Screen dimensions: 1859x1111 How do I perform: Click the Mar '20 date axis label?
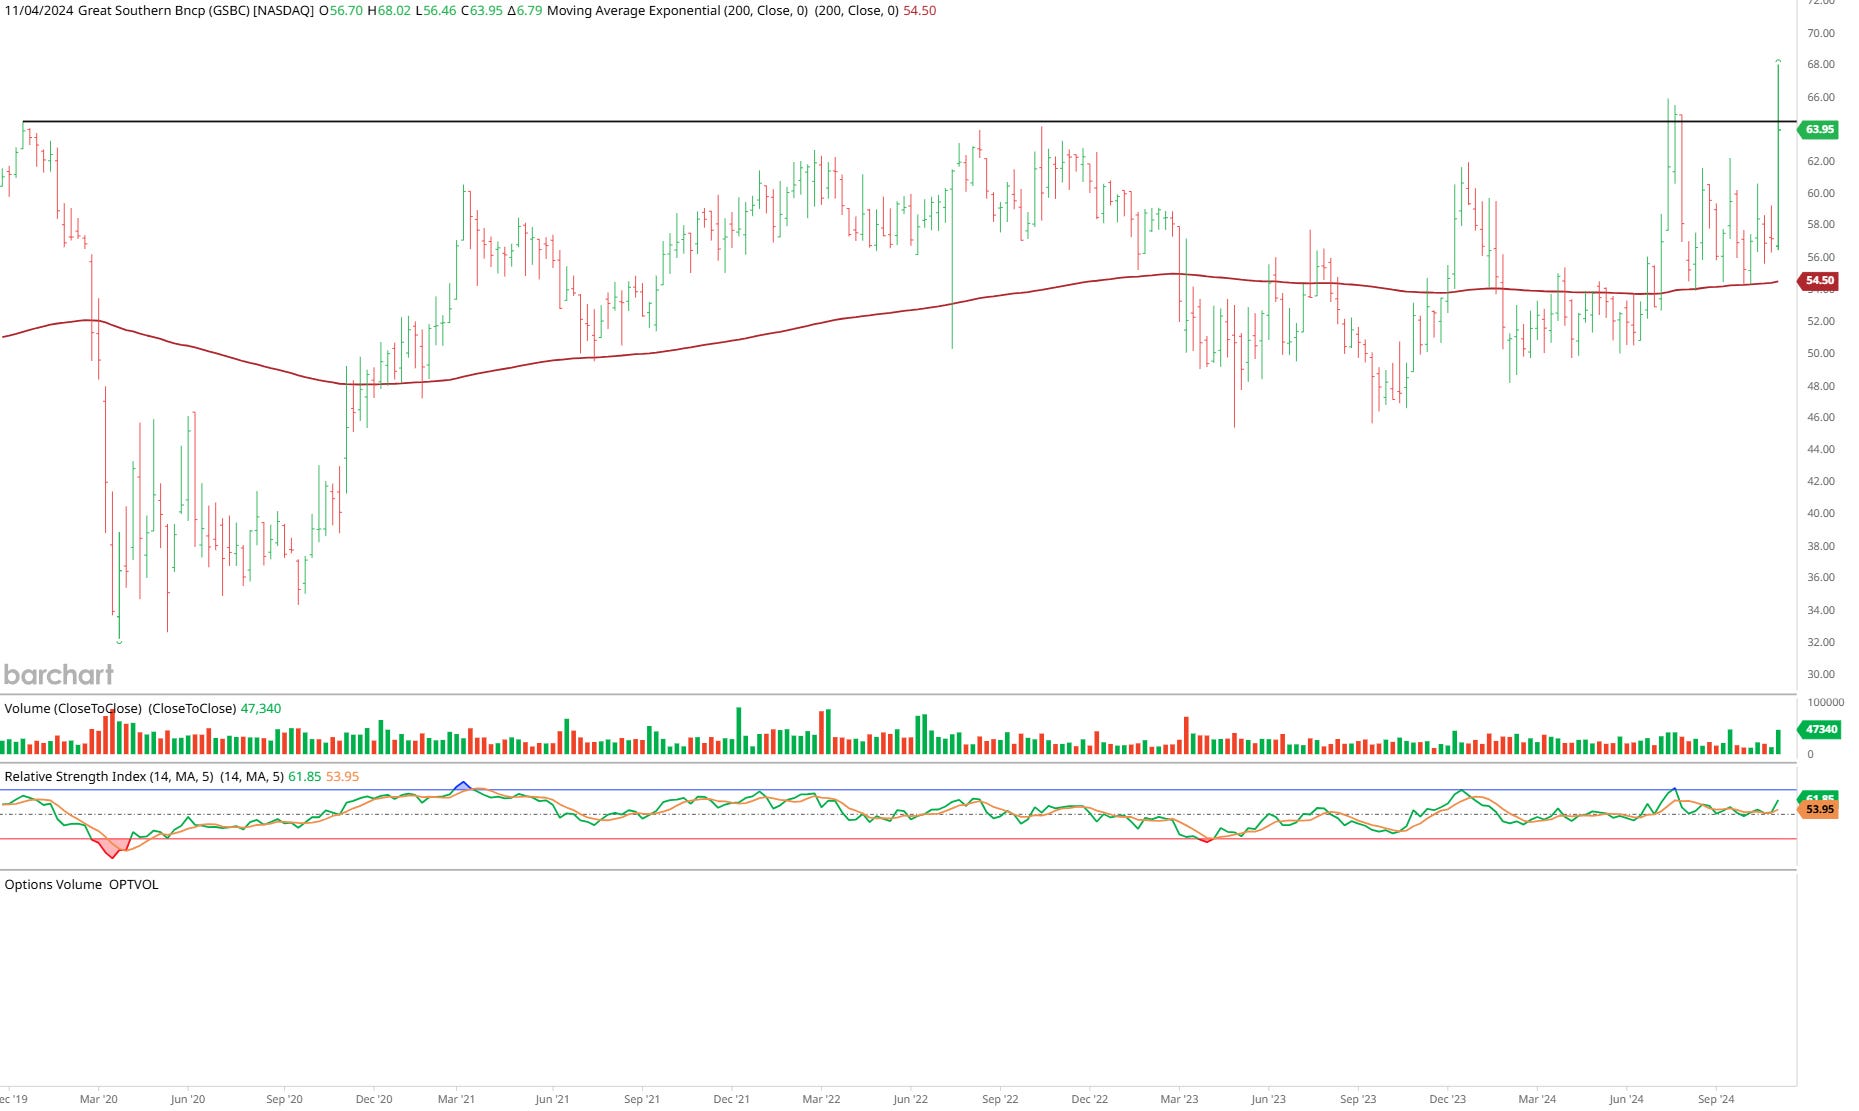pos(98,1099)
